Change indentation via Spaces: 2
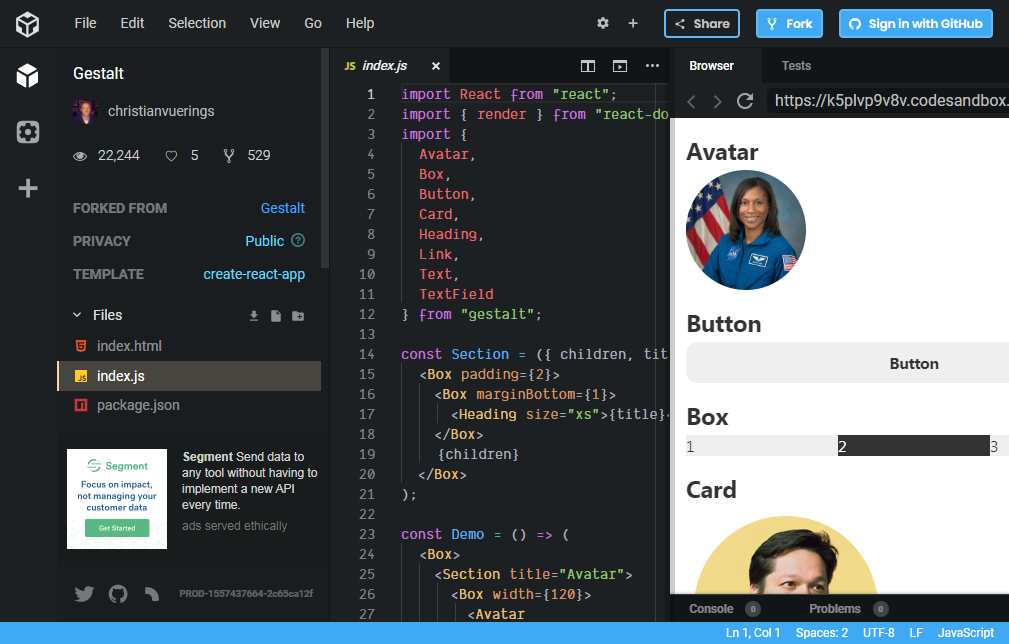 point(822,633)
